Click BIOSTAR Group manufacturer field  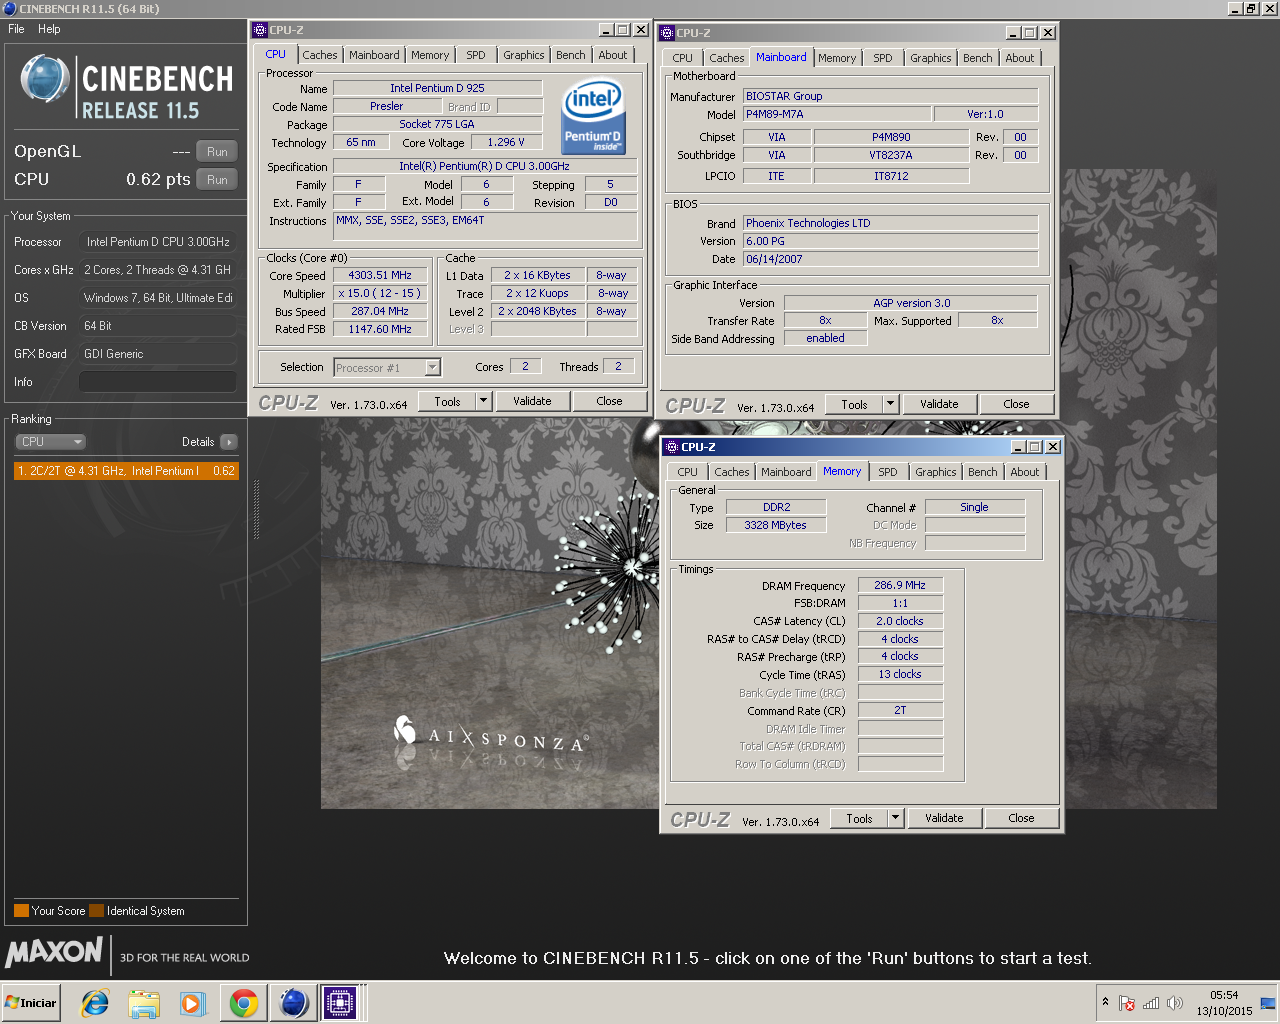tap(890, 96)
